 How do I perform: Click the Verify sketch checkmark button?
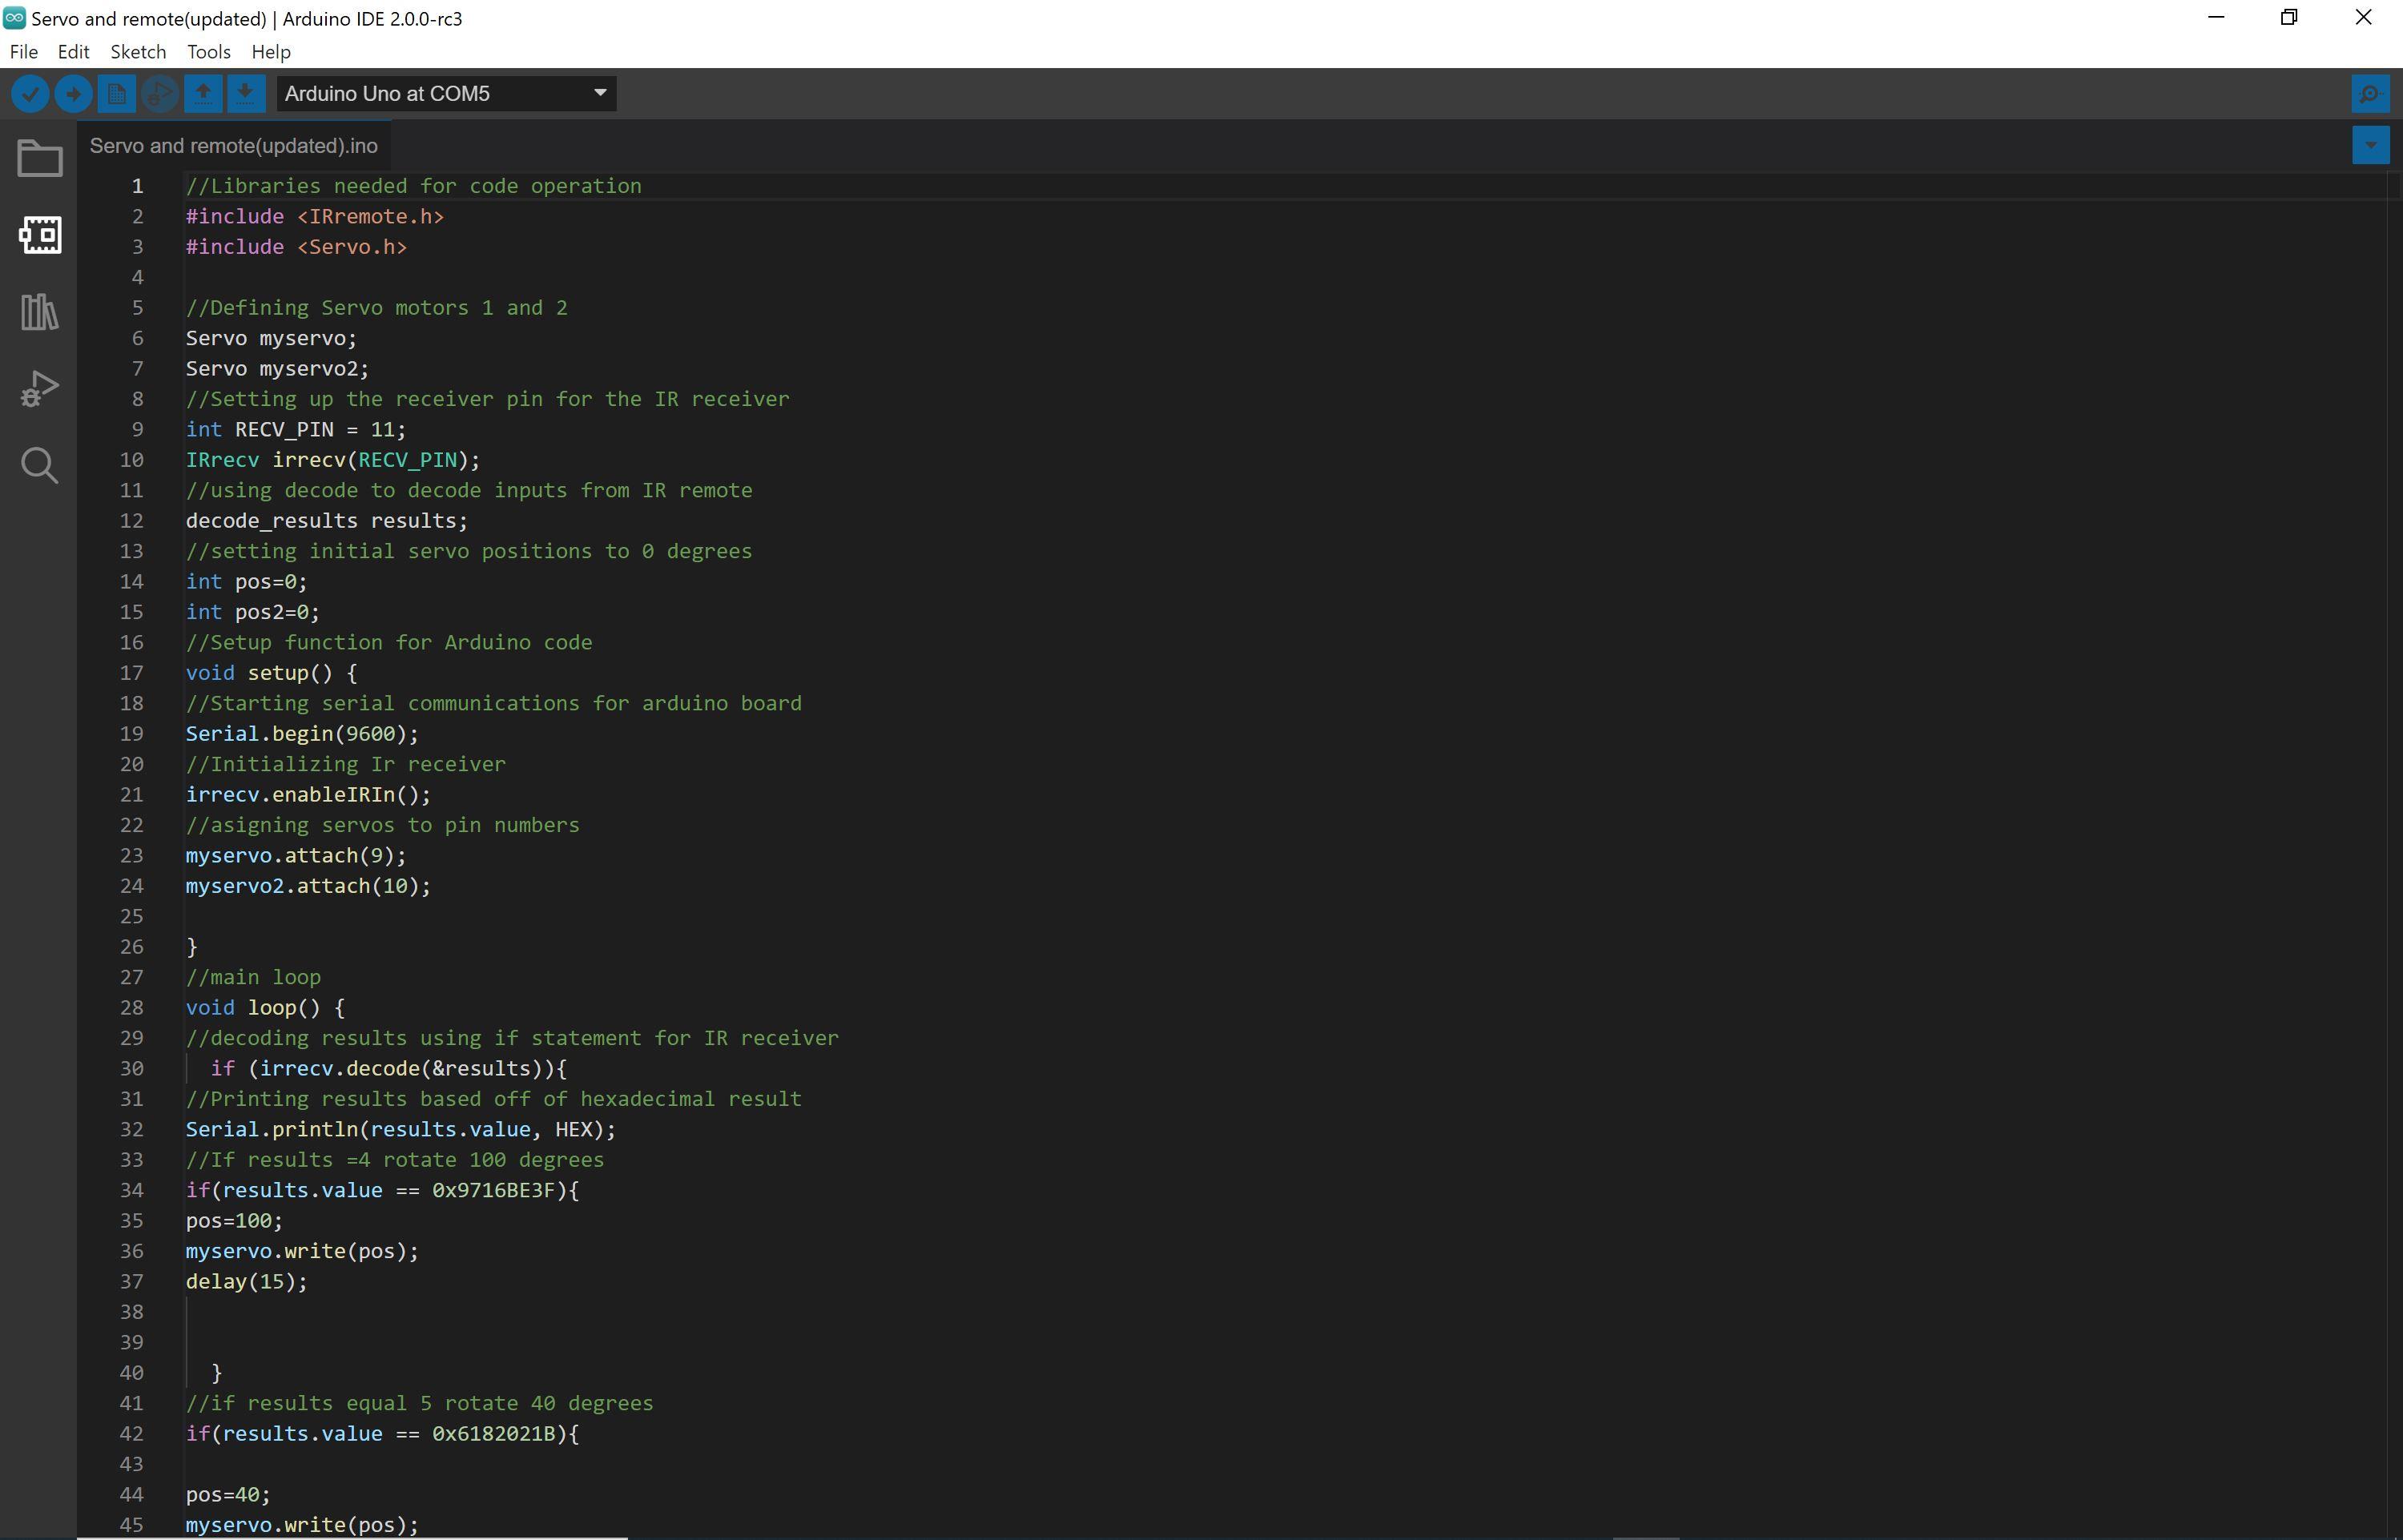pos(30,94)
